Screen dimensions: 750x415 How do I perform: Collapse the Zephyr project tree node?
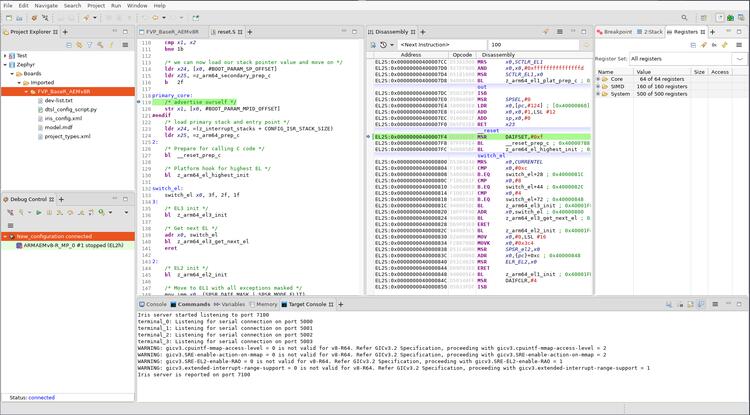point(6,64)
